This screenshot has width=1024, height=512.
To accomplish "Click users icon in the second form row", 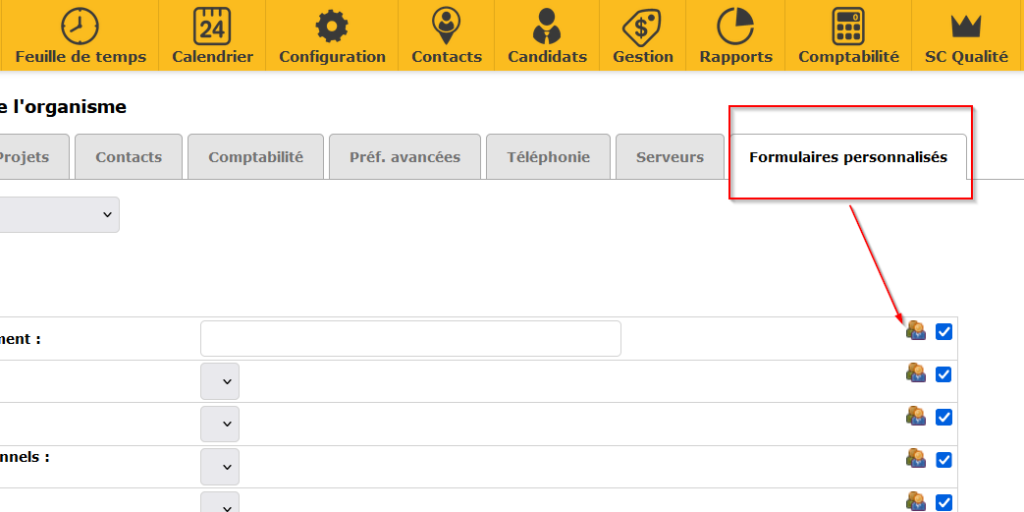I will pyautogui.click(x=916, y=374).
